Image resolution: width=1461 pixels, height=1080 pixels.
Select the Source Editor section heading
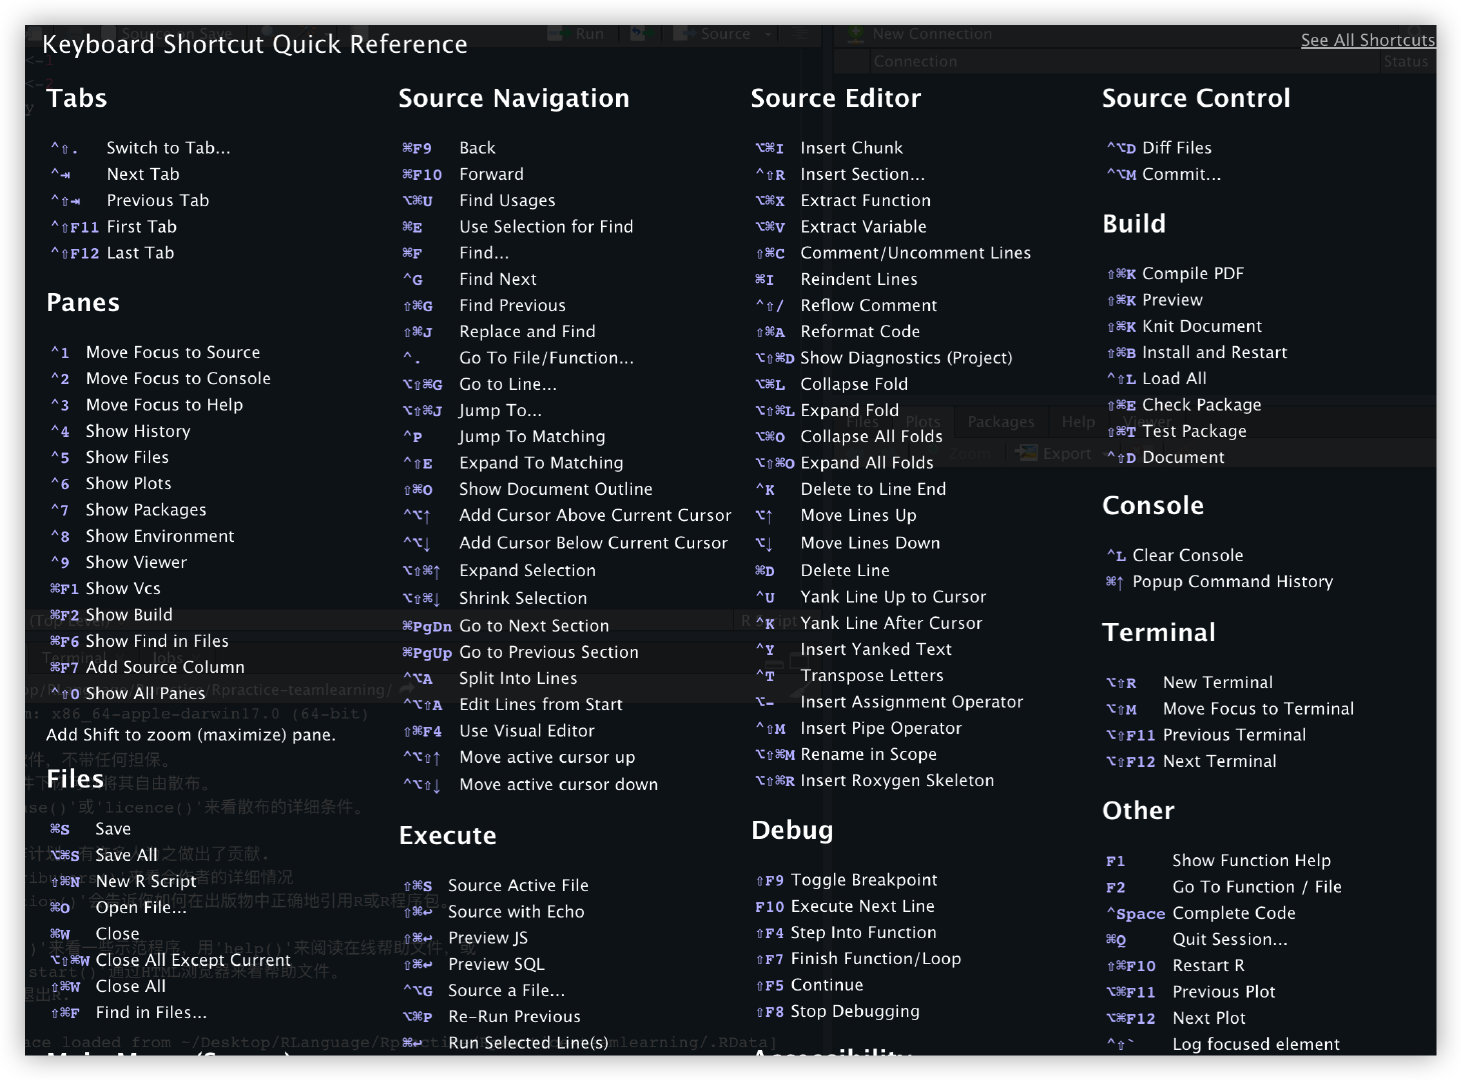pos(835,98)
